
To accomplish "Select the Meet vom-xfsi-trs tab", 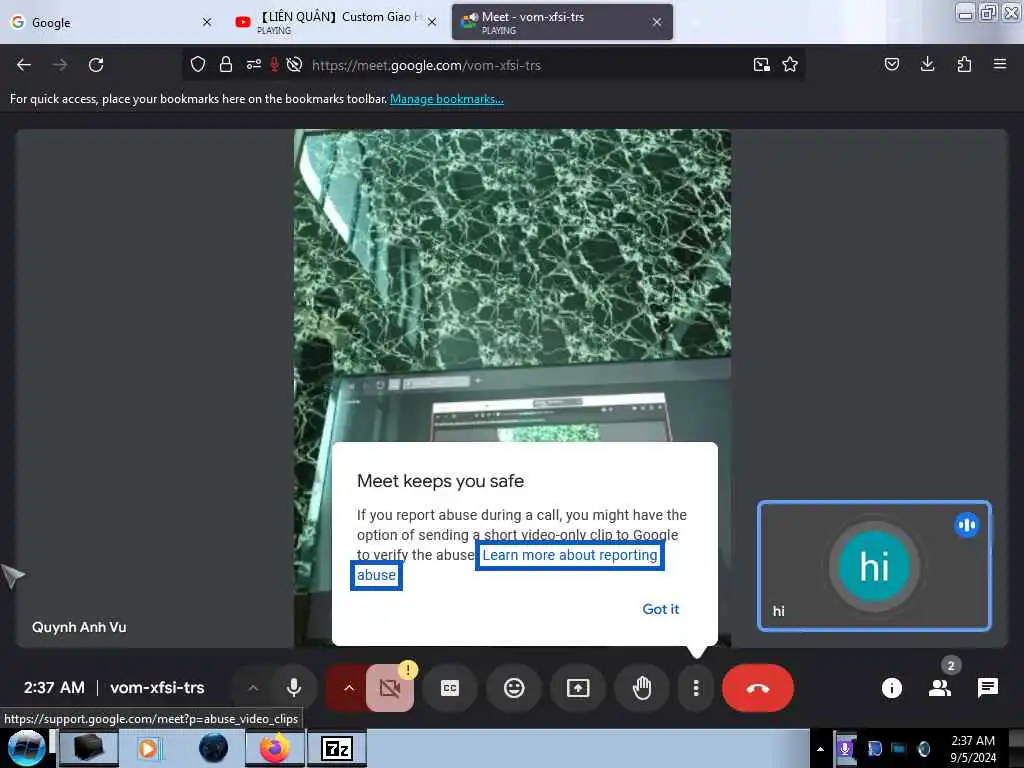I will [x=562, y=22].
